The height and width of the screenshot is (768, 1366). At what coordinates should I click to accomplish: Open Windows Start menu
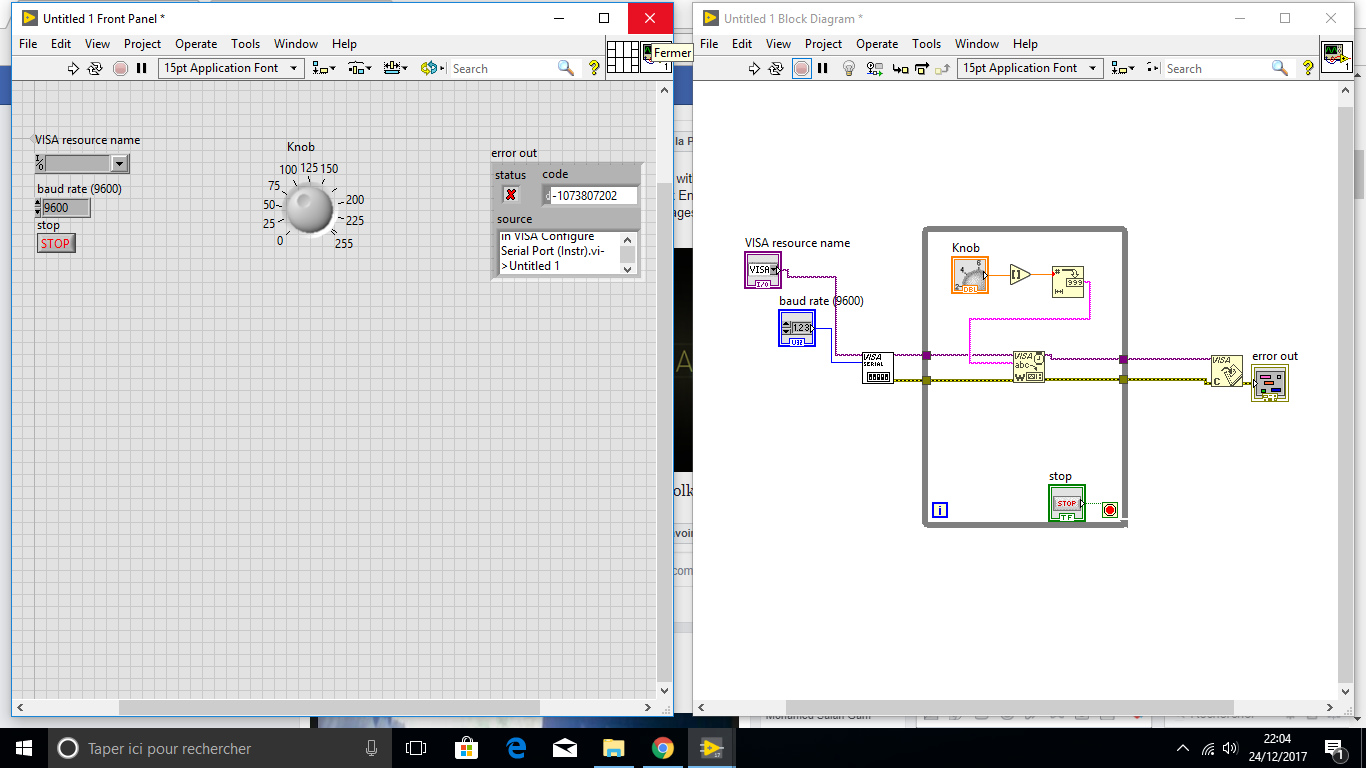click(x=23, y=748)
